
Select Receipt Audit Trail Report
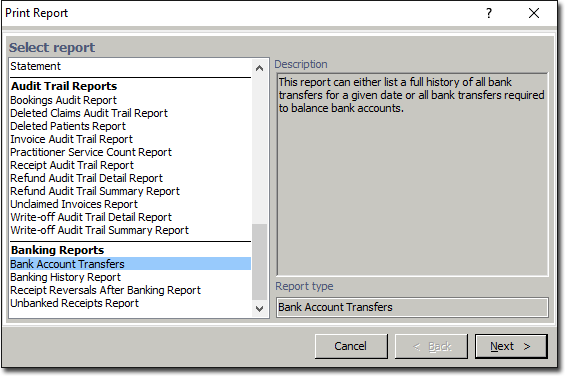130,165
